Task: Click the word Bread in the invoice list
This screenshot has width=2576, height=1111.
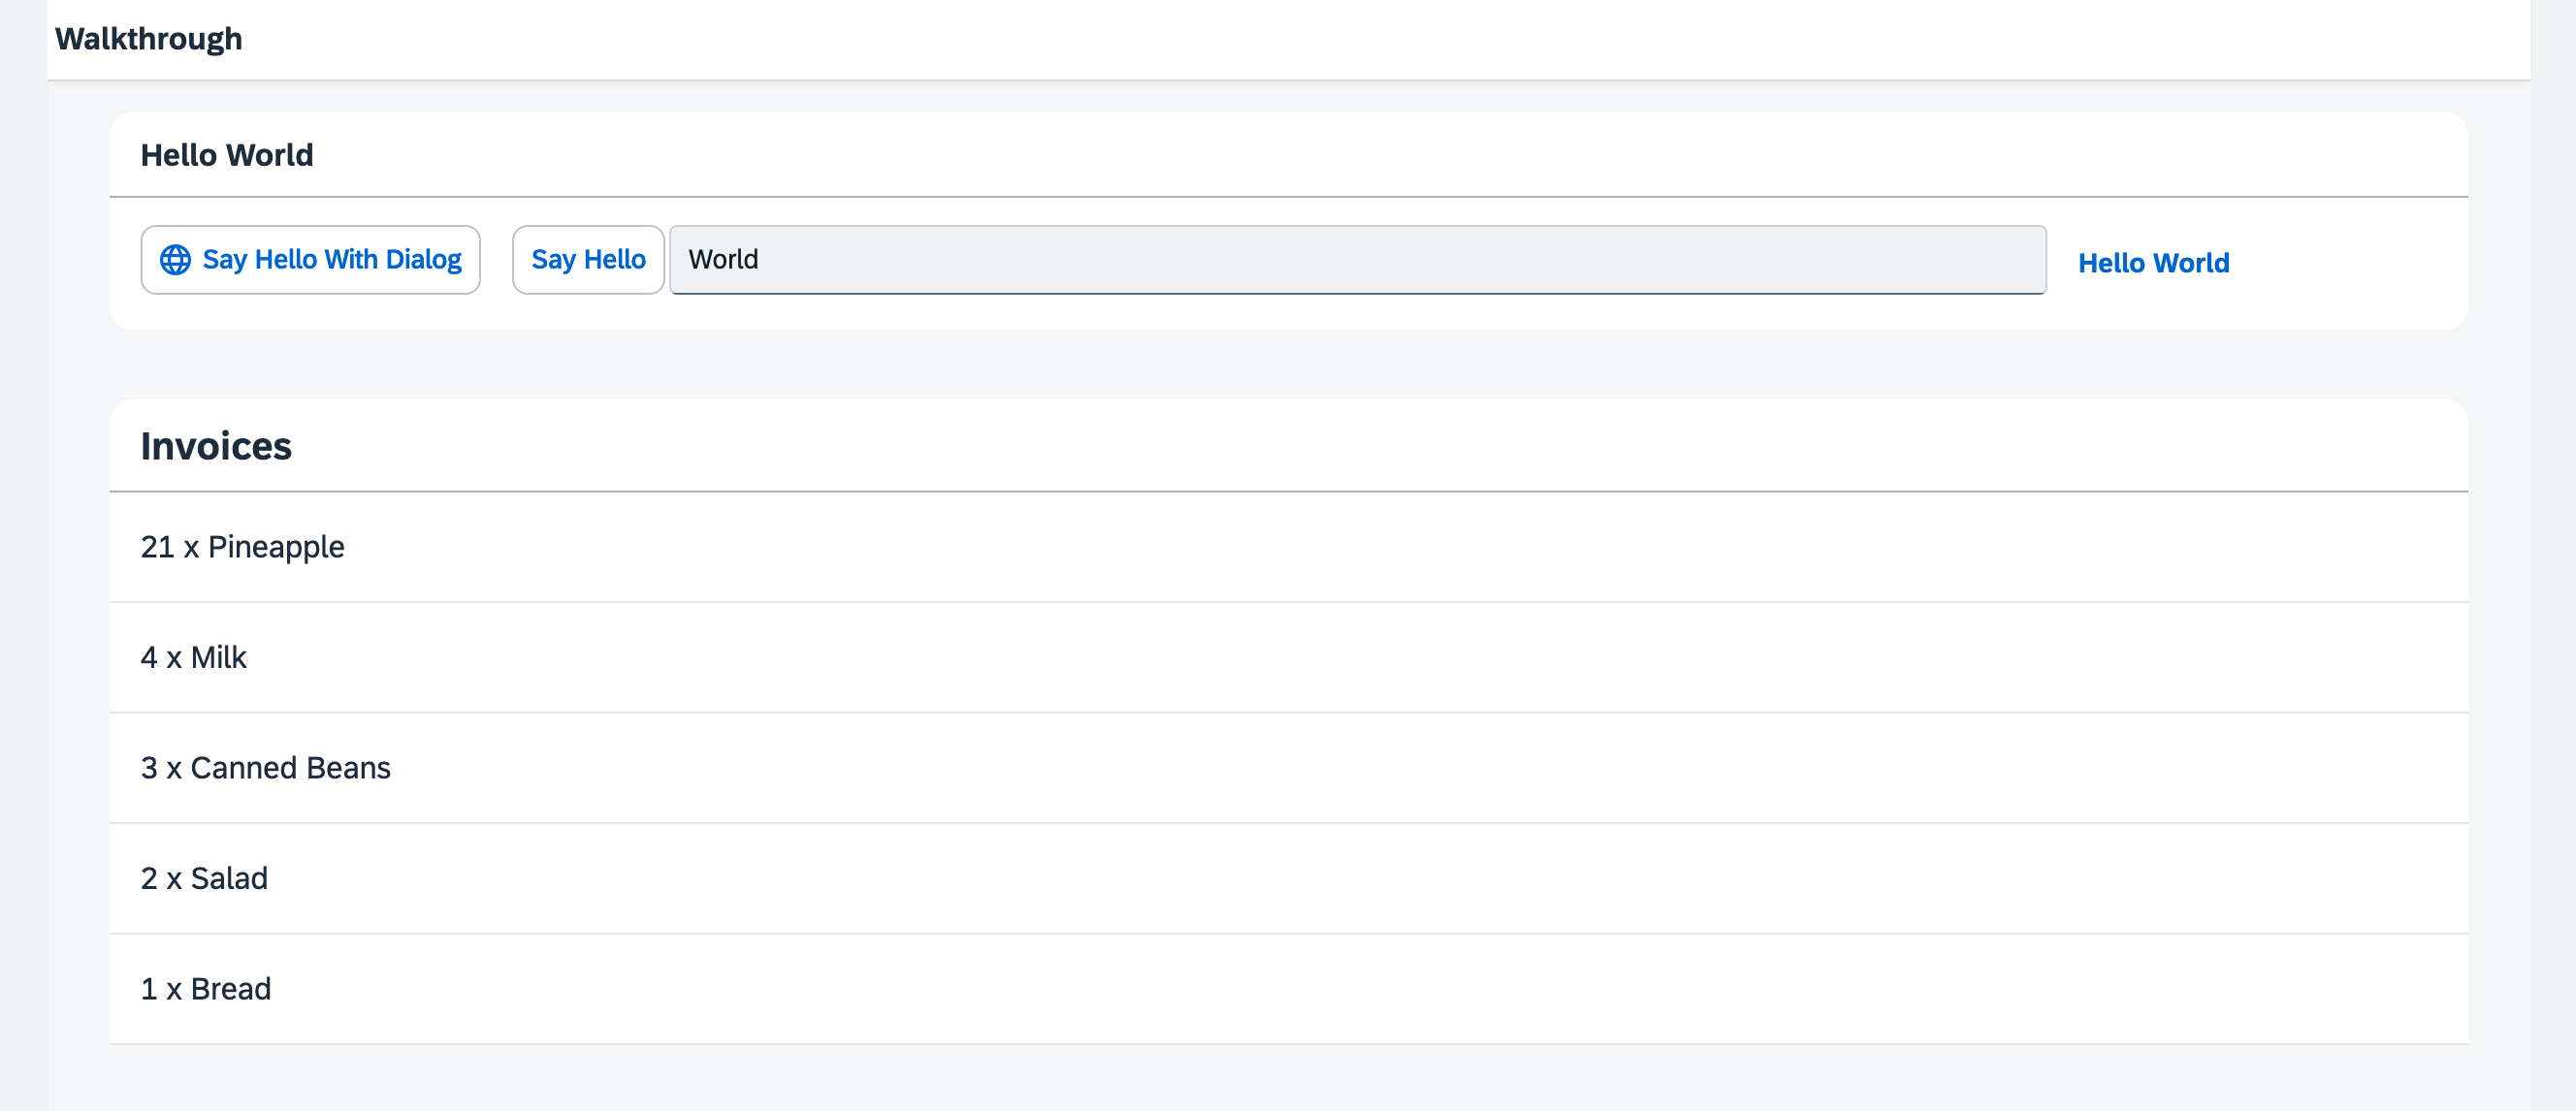Action: point(231,989)
